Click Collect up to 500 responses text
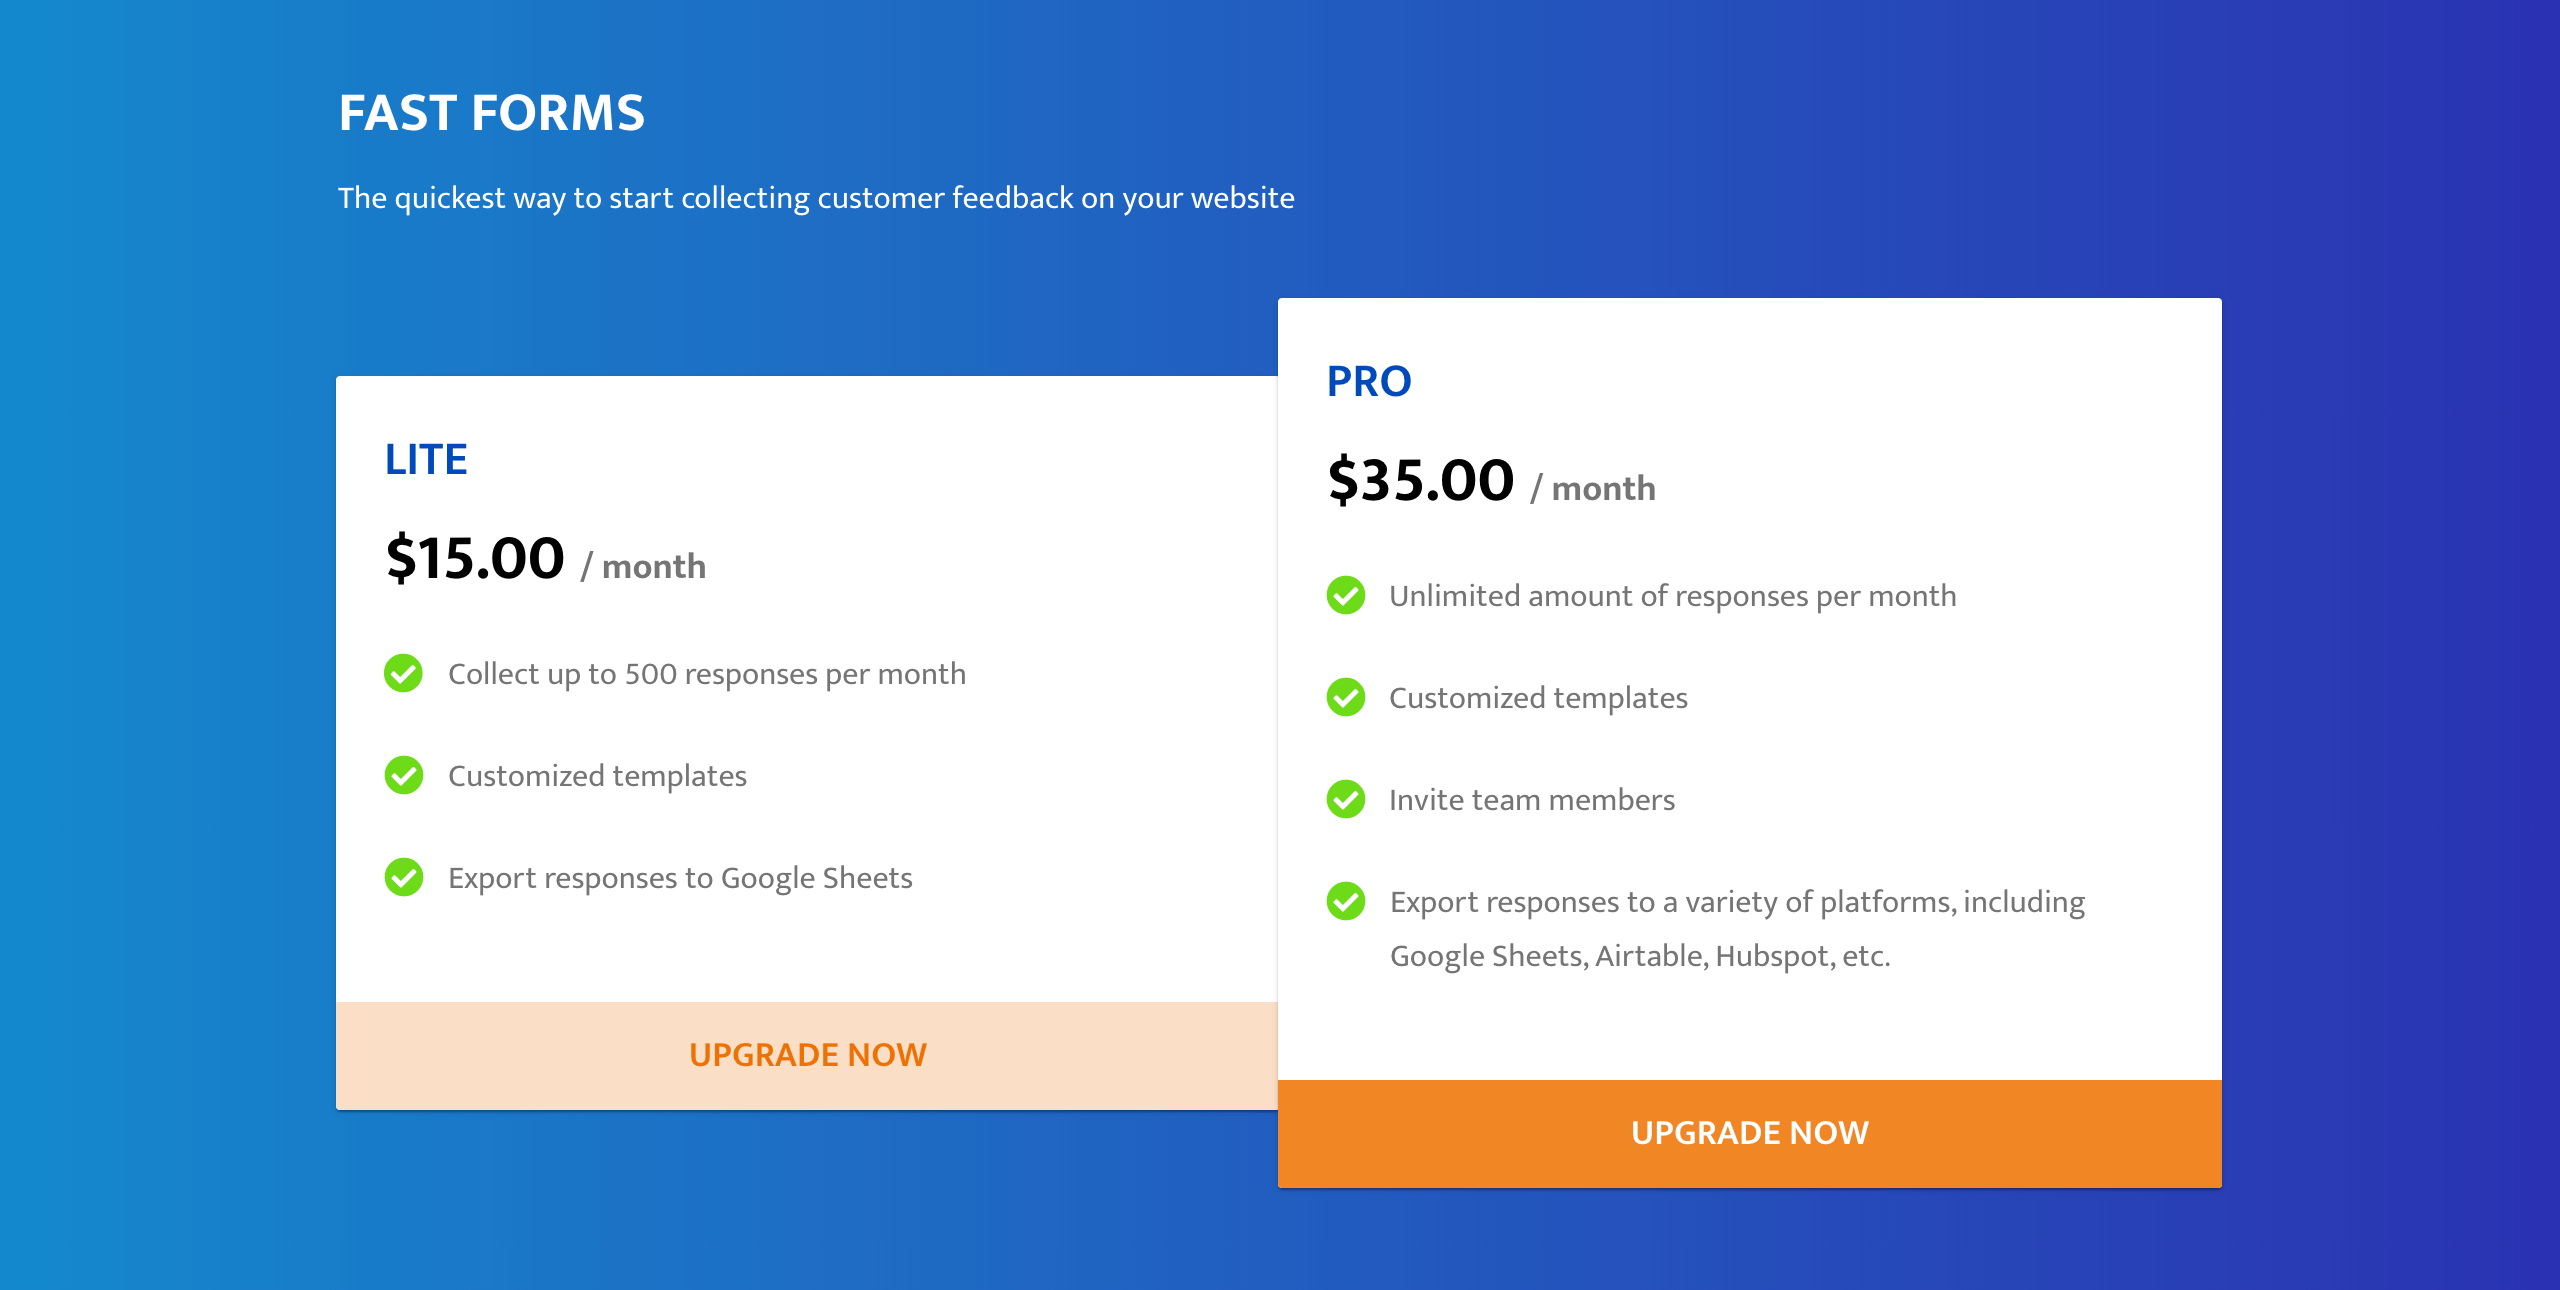Viewport: 2560px width, 1290px height. tap(707, 675)
